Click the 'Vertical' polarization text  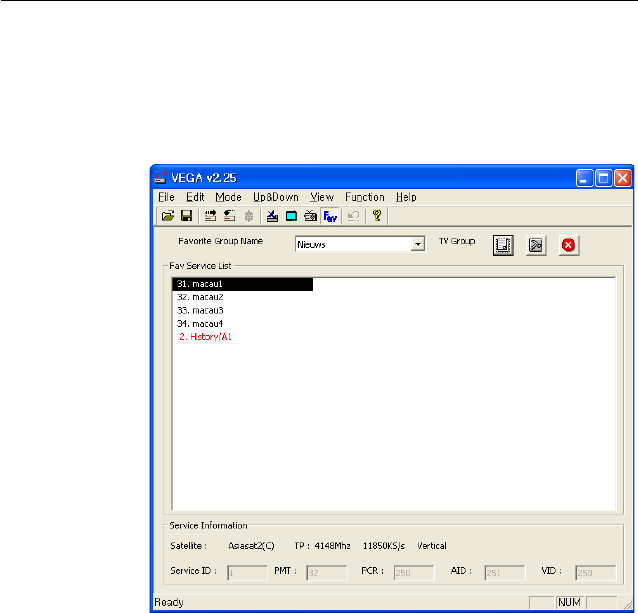tap(432, 546)
